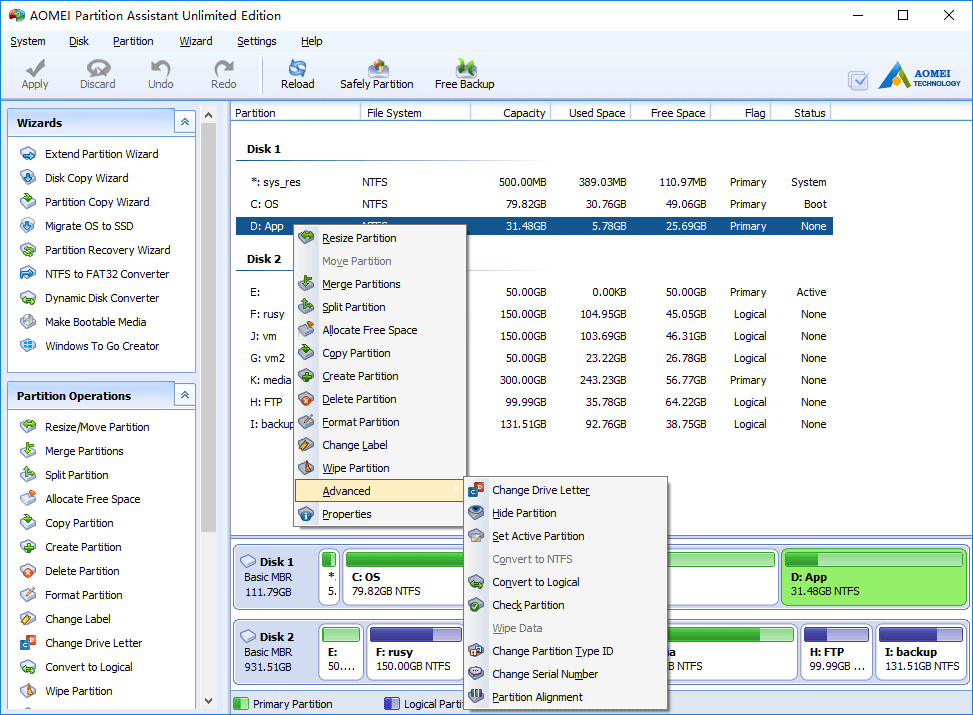Select Hide Partition in submenu

566,513
